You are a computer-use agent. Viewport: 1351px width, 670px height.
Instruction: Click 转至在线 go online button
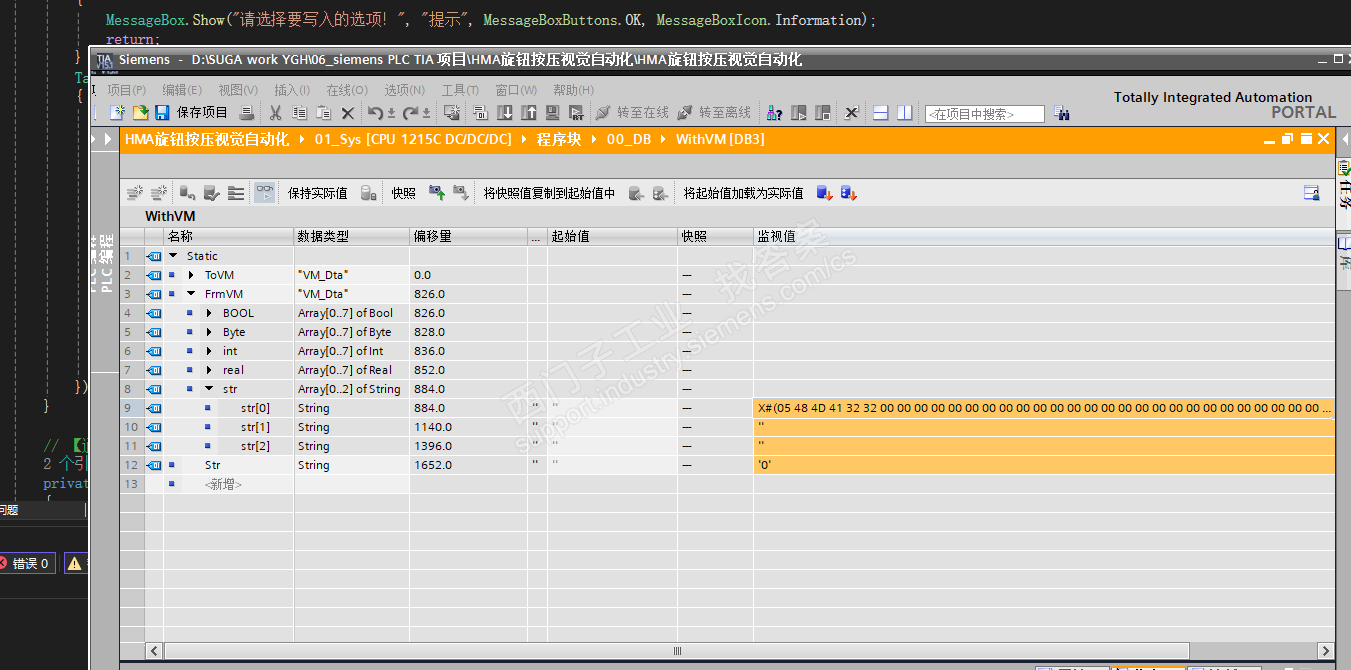[x=632, y=113]
